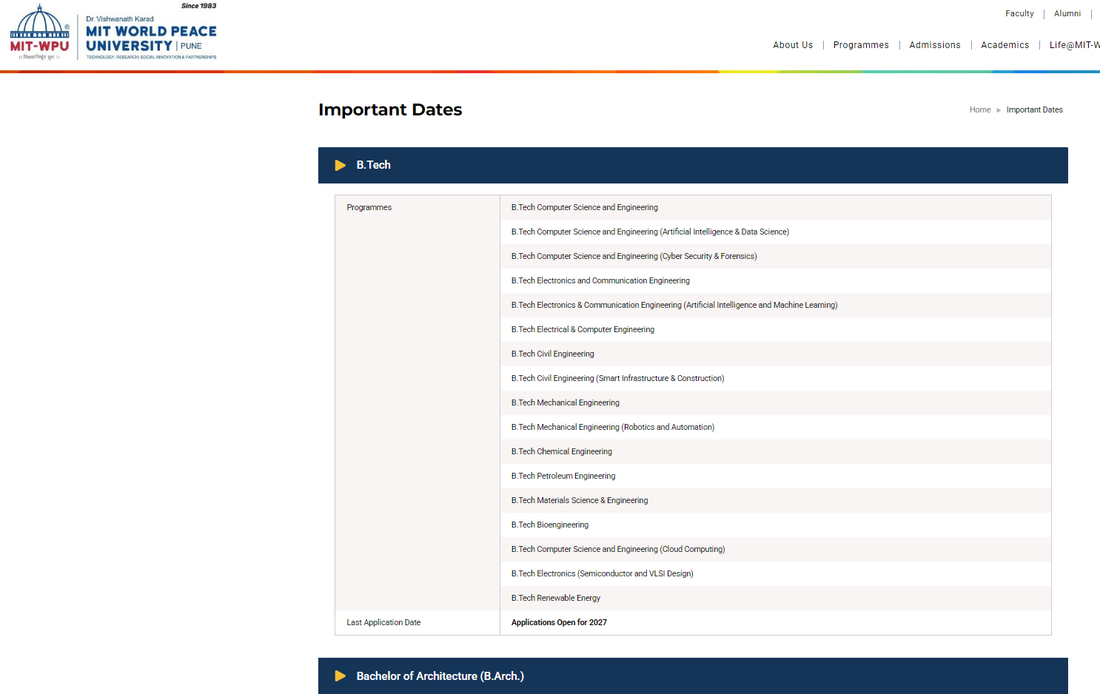Click the Important Dates page heading
Viewport: 1100px width, 694px height.
coord(390,110)
